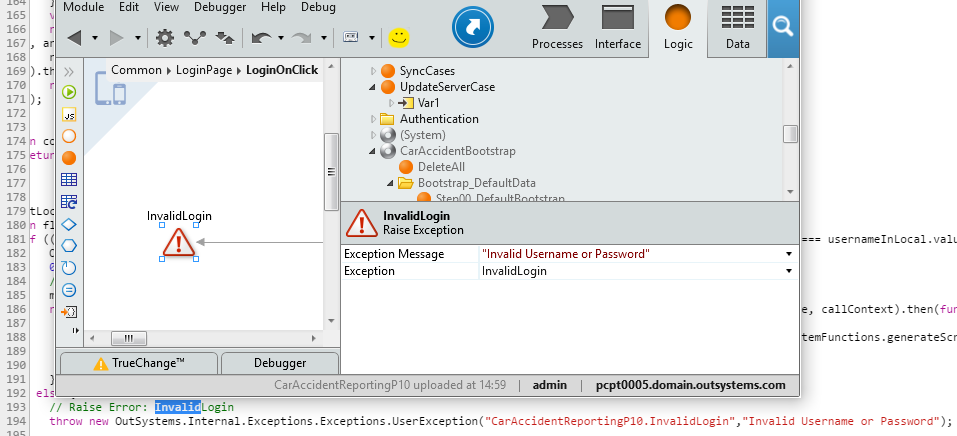Viewport: 957px width, 436px height.
Task: Select the arrow-and-braces tool in the toolbox
Action: coord(69,311)
